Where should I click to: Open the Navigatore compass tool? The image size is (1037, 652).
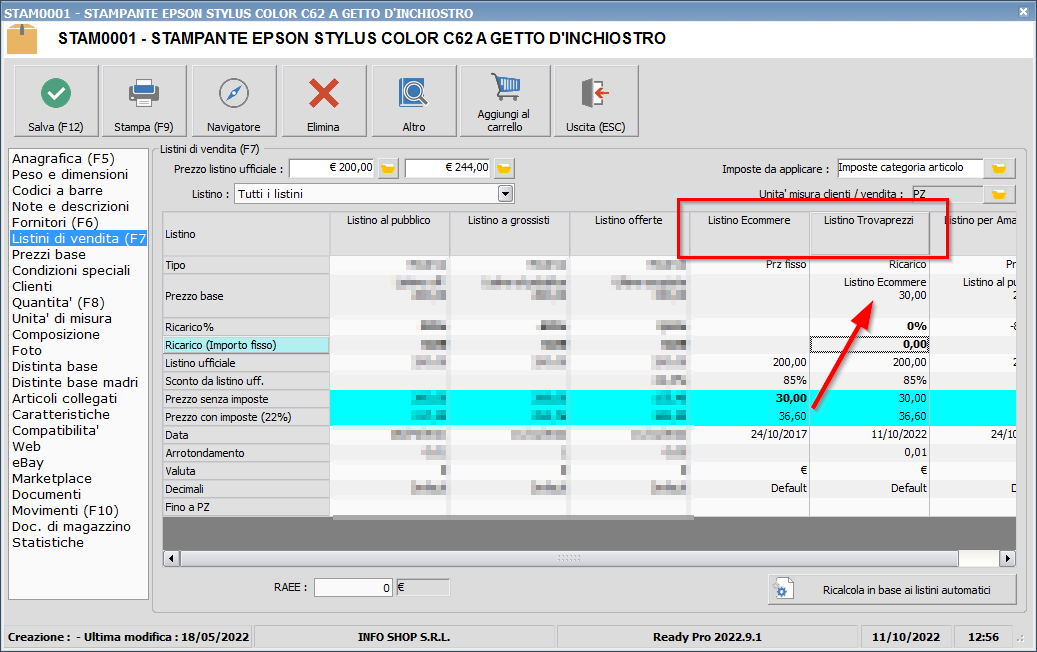(x=233, y=101)
